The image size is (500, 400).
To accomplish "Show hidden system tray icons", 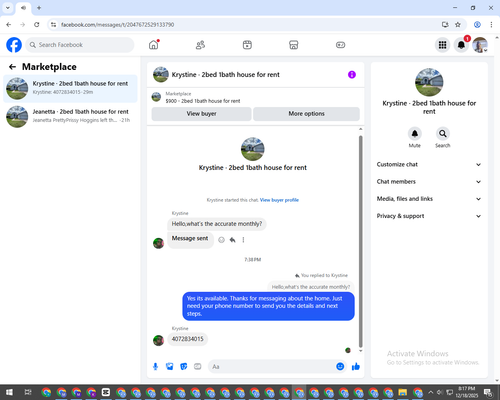I will pyautogui.click(x=430, y=392).
